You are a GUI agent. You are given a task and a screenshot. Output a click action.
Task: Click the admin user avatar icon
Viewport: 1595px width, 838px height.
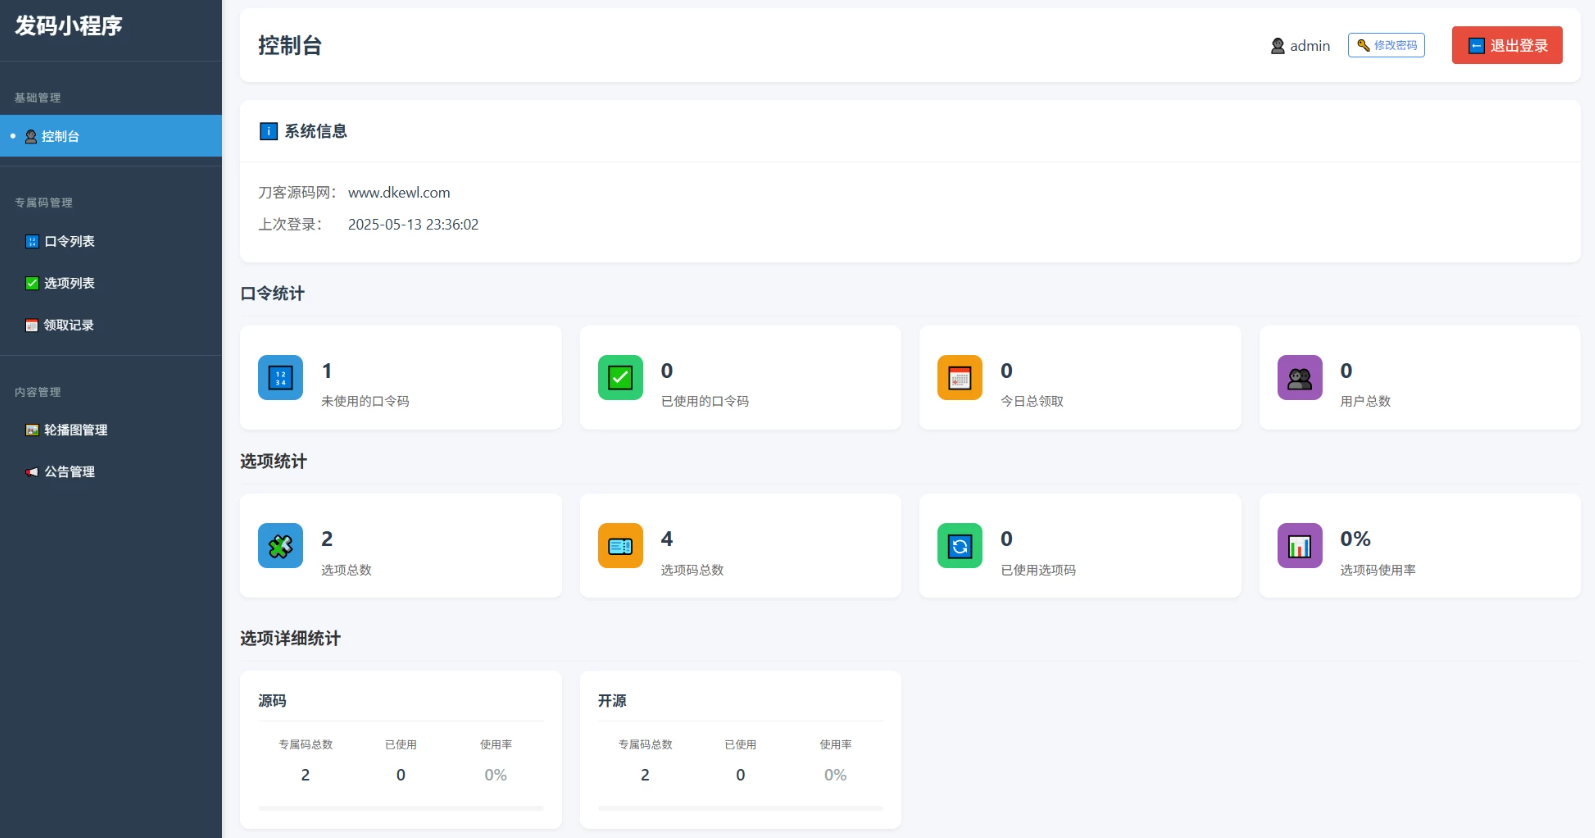coord(1278,46)
